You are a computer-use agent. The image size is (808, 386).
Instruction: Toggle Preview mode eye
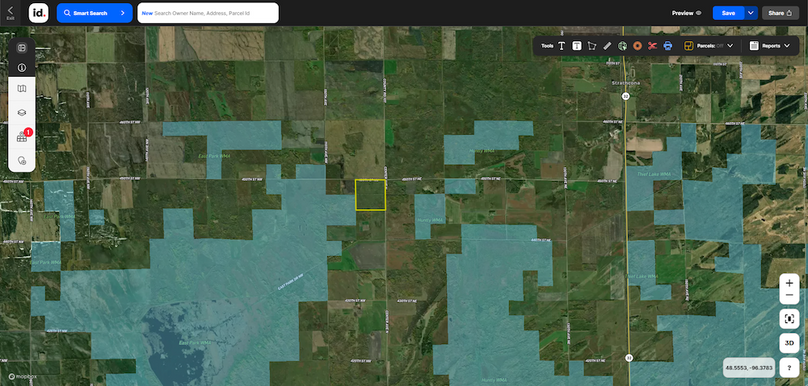click(x=699, y=13)
